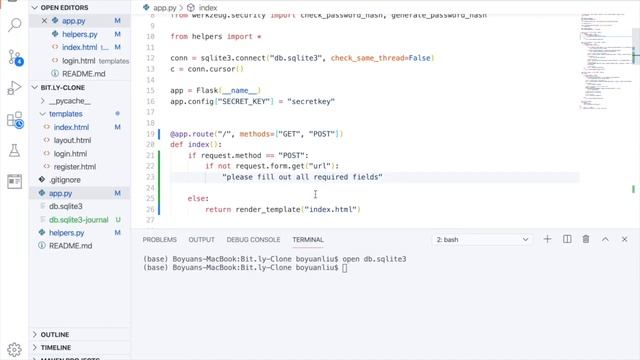This screenshot has width=640, height=360.
Task: Open the Testing flask view
Action: coord(14,151)
